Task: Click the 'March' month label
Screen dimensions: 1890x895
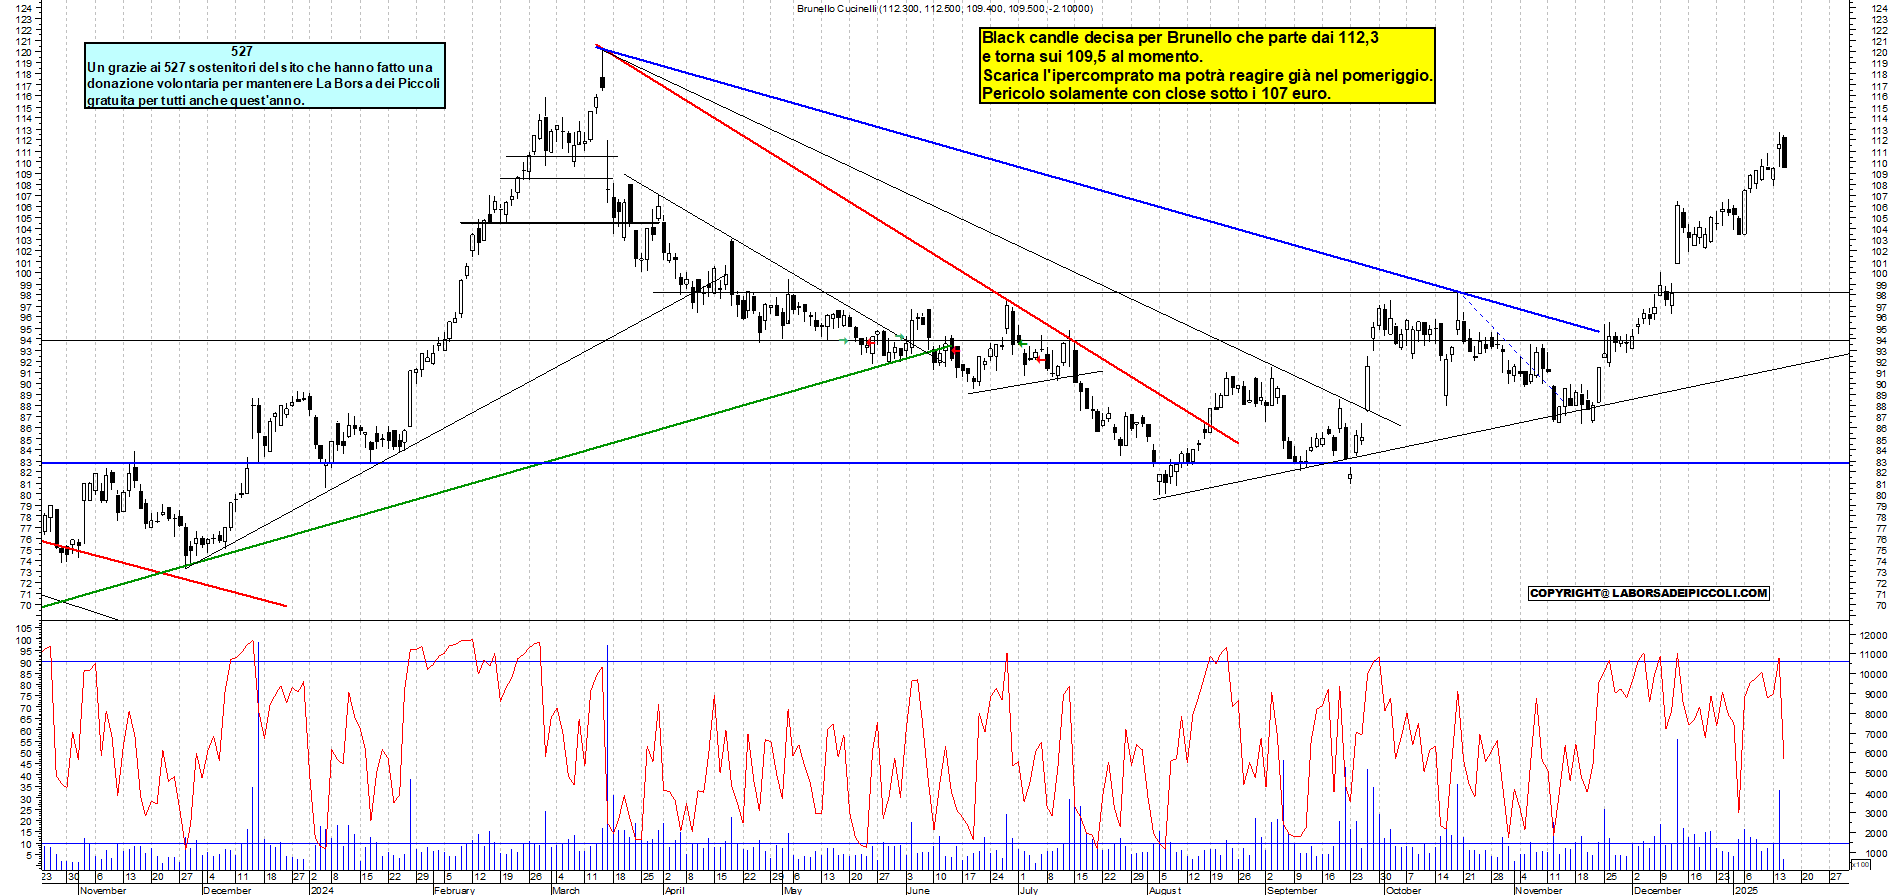Action: tap(566, 890)
